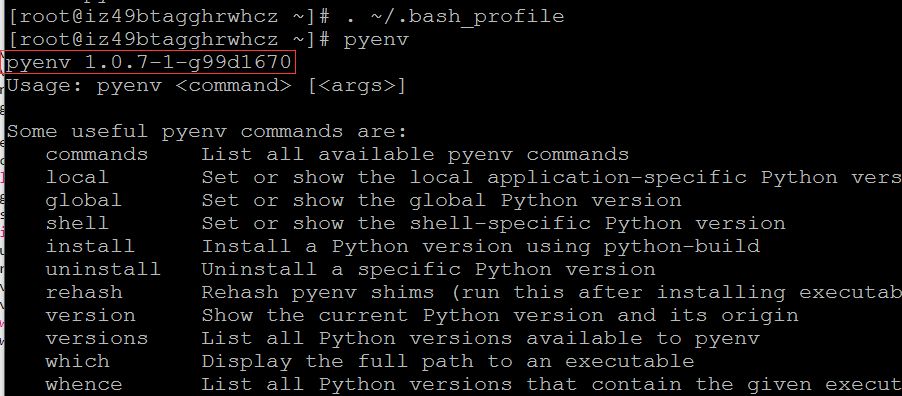The height and width of the screenshot is (396, 902).
Task: Click the 'pyenv 1.0.7-1-g99d1670' version line
Action: click(x=149, y=62)
